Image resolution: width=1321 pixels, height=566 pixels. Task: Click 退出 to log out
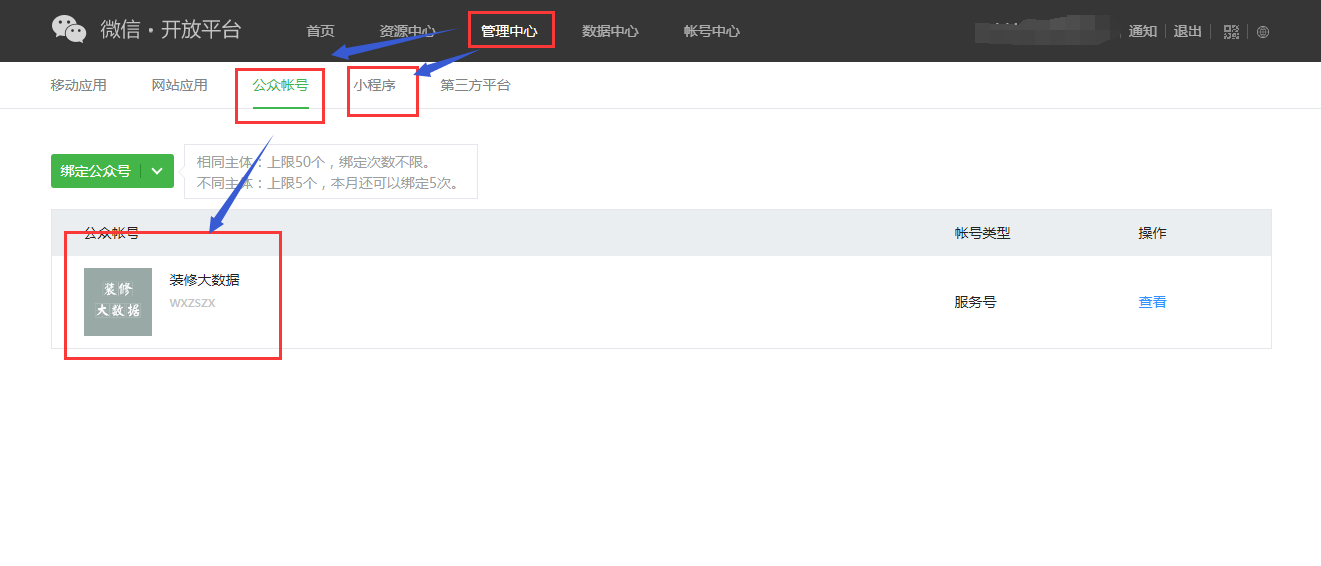[x=1187, y=31]
